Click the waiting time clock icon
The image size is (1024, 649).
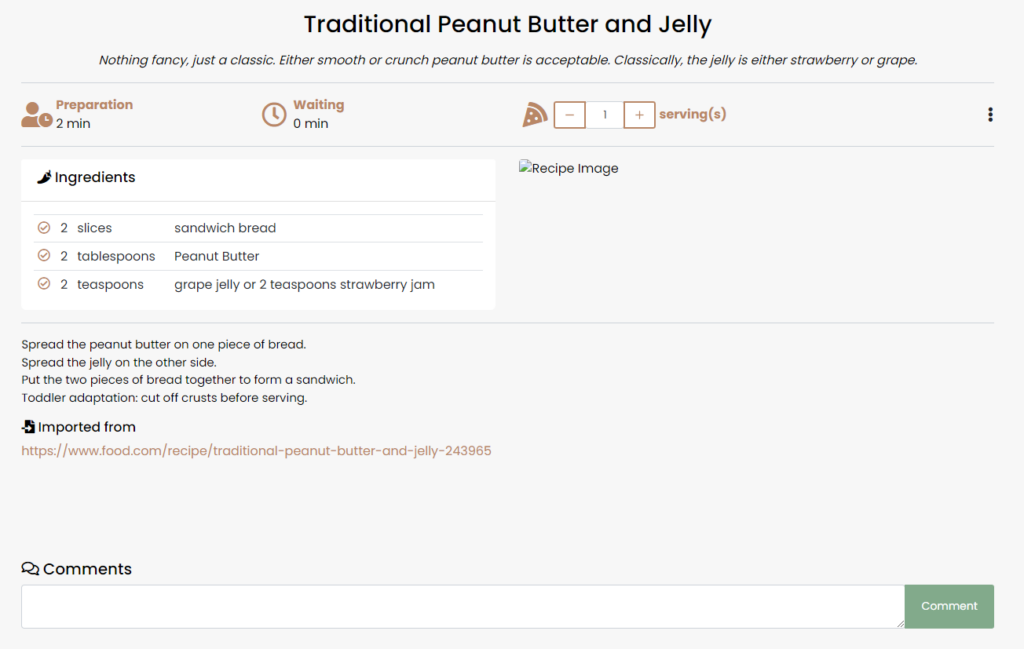(274, 114)
